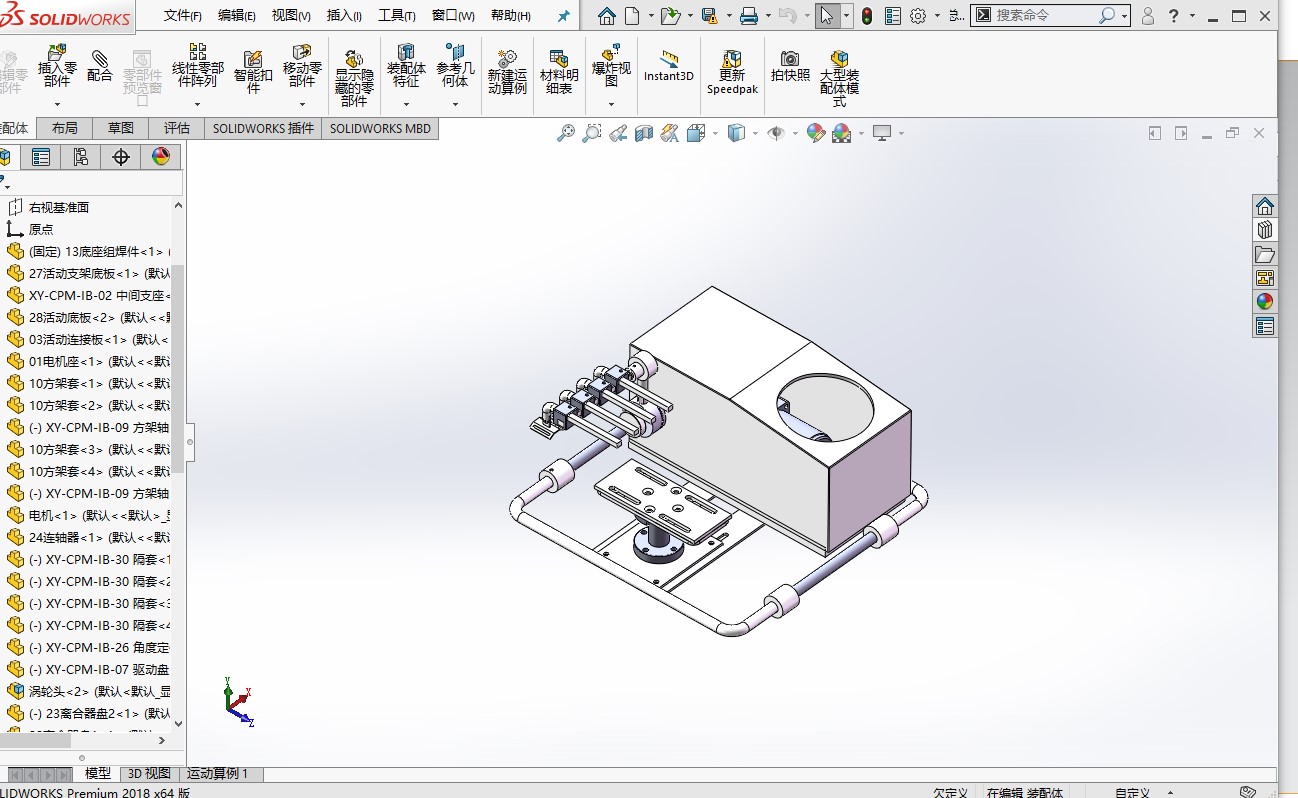This screenshot has height=798, width=1298.
Task: Click the Home icon in title toolbar
Action: (x=607, y=16)
